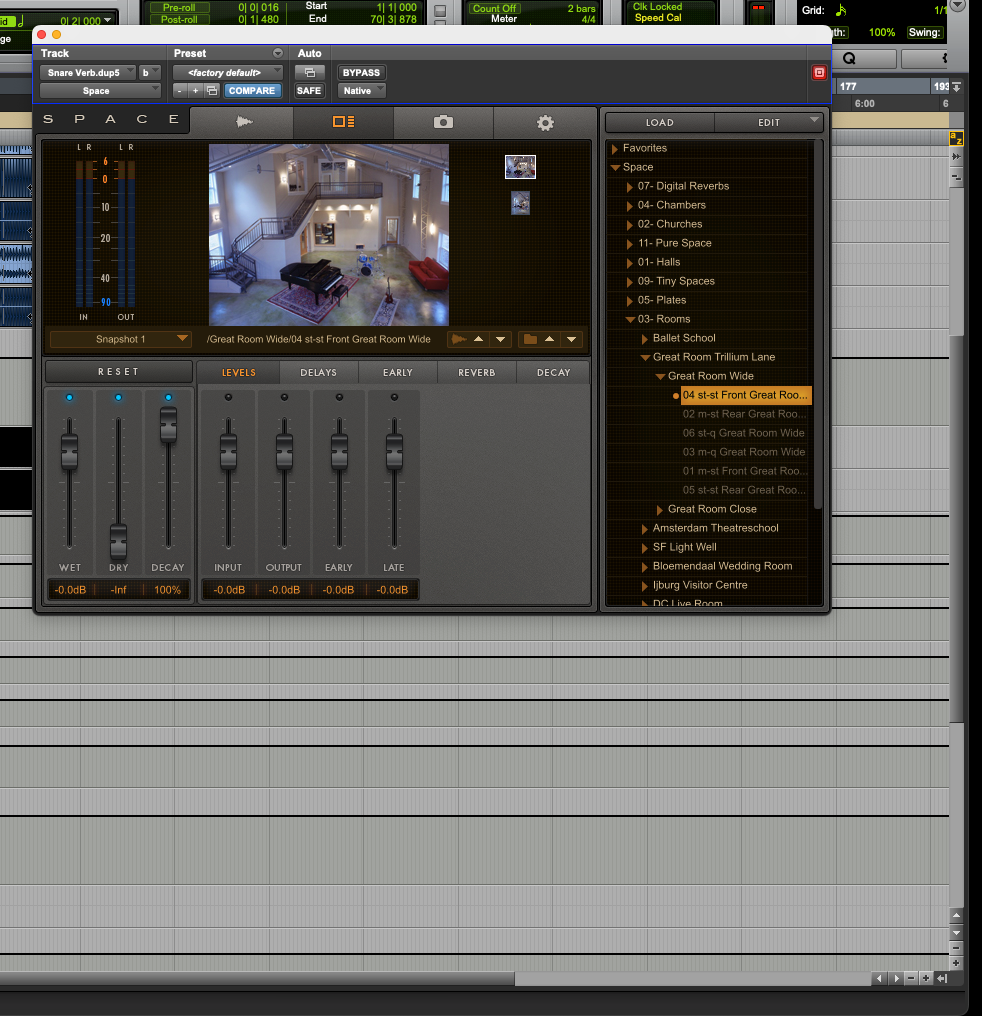Select the LOAD browser tab
Image resolution: width=982 pixels, height=1016 pixels.
(659, 122)
